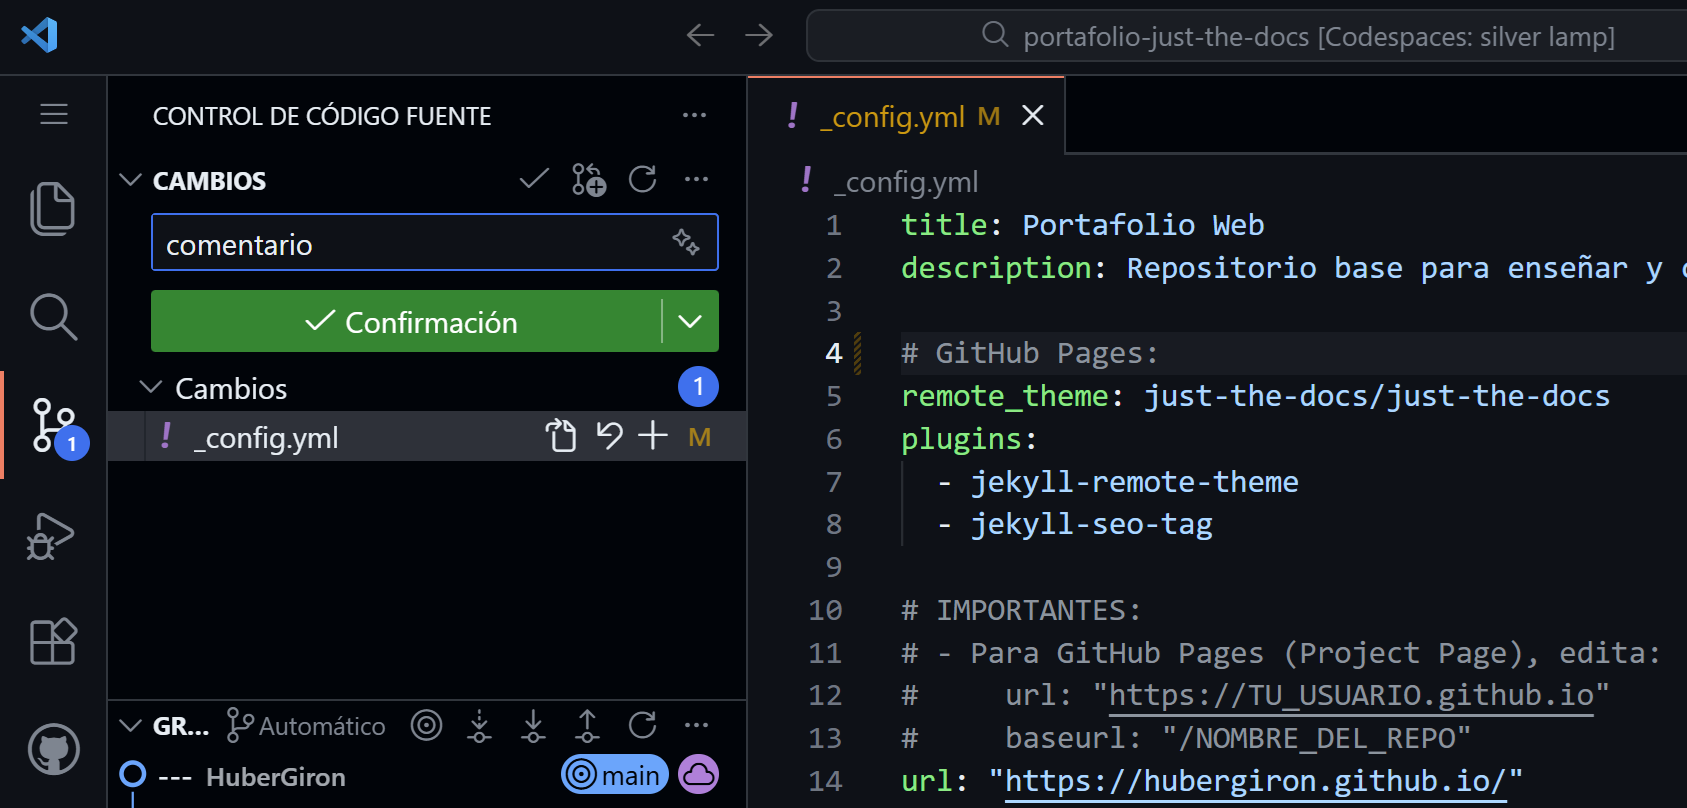The image size is (1687, 808).
Task: Click the 'plugins:' text on line 6
Action: tap(969, 439)
